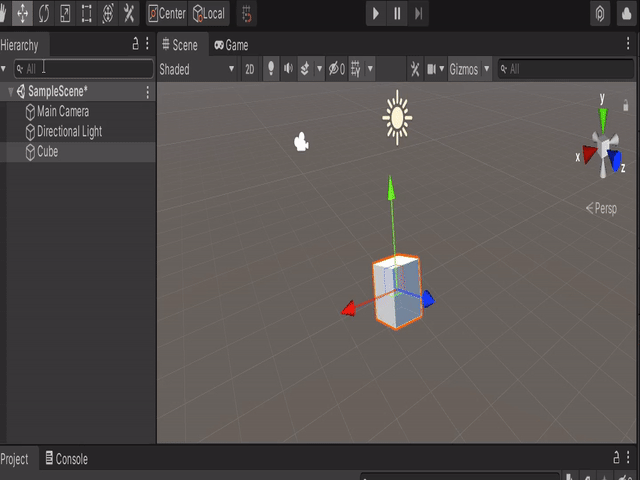
Task: Open Collab / Plastic SCM icon
Action: tap(600, 13)
